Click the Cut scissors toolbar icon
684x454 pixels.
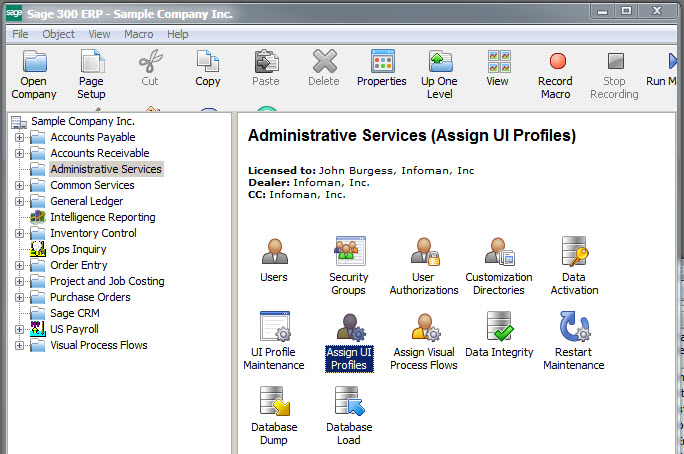150,68
